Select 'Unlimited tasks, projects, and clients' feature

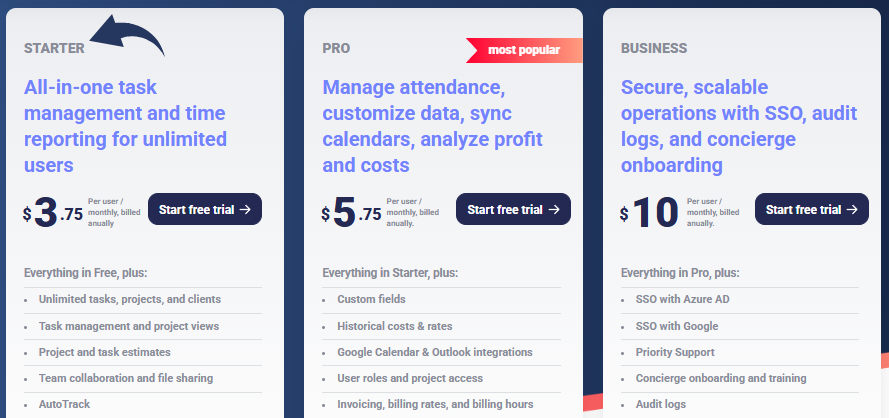[x=130, y=299]
